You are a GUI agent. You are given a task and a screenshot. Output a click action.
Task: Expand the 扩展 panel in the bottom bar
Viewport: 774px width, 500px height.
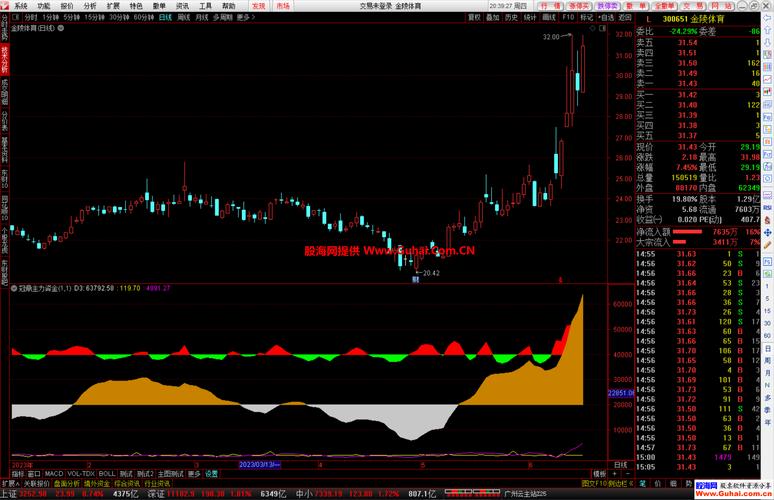(x=10, y=484)
